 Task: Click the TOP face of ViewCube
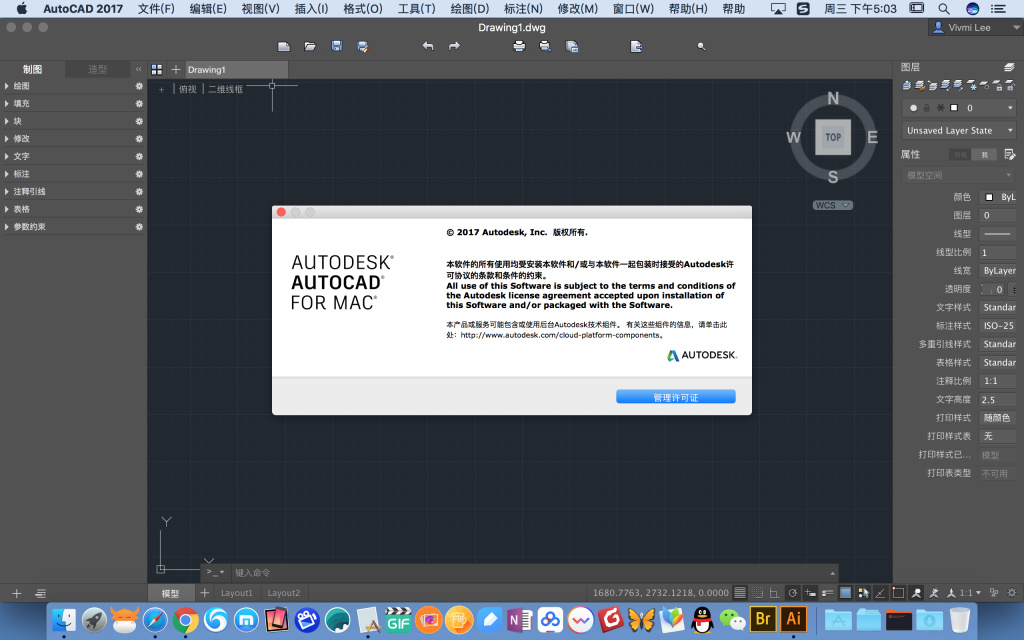(x=833, y=137)
